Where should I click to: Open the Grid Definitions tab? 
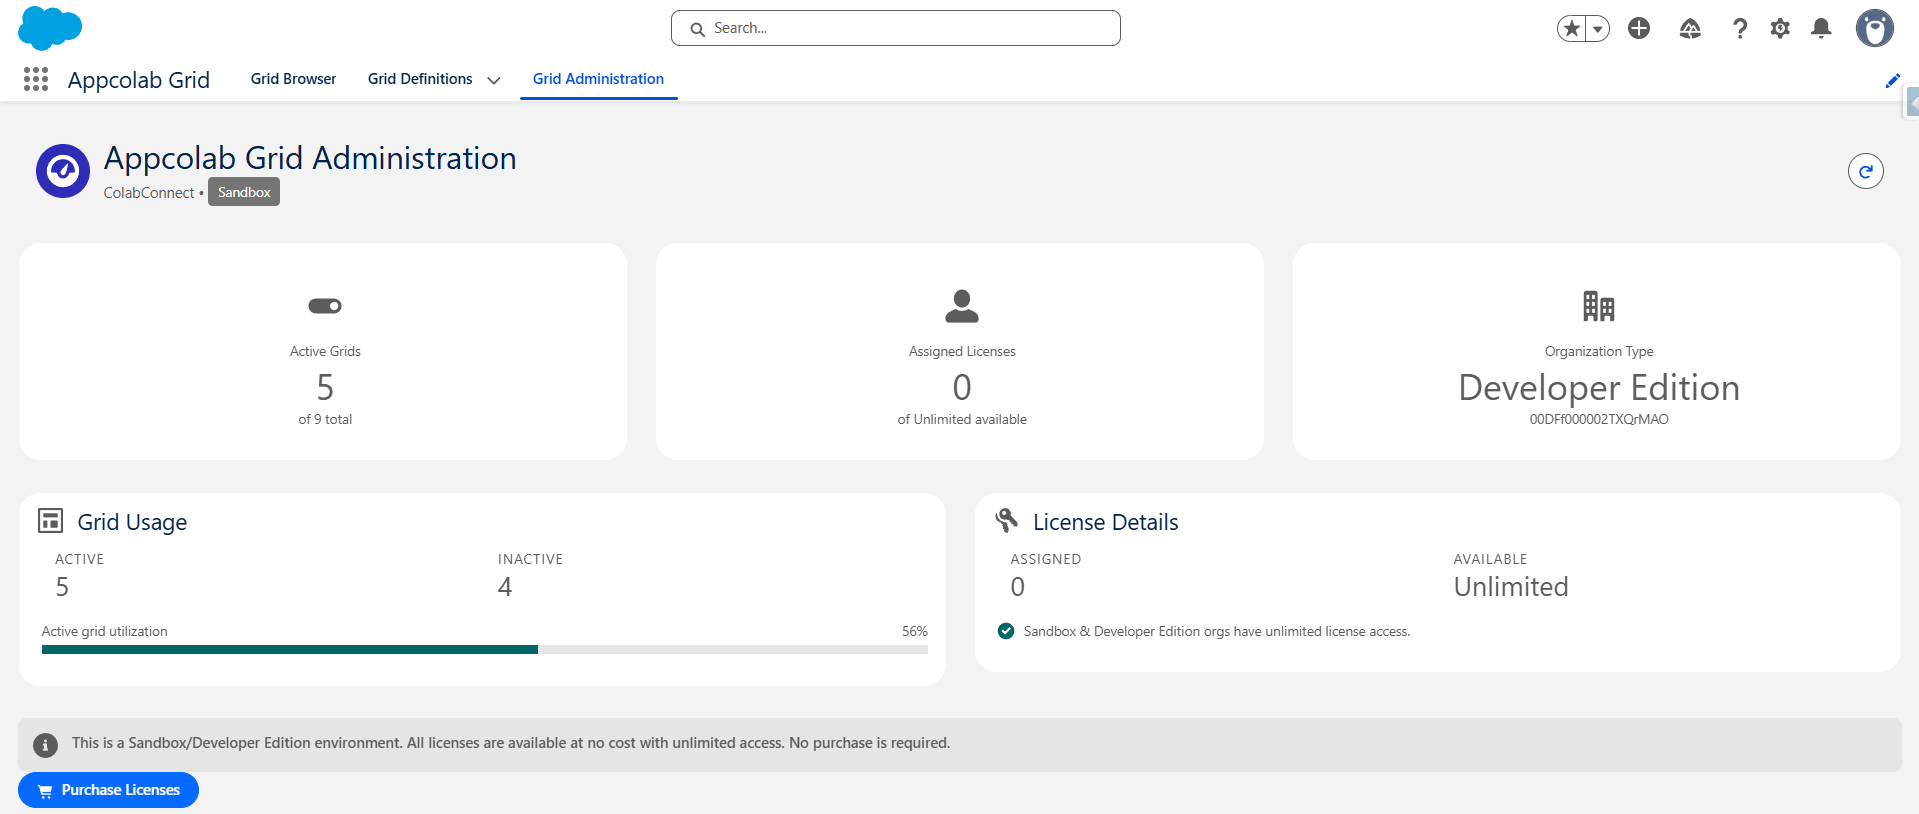point(420,79)
